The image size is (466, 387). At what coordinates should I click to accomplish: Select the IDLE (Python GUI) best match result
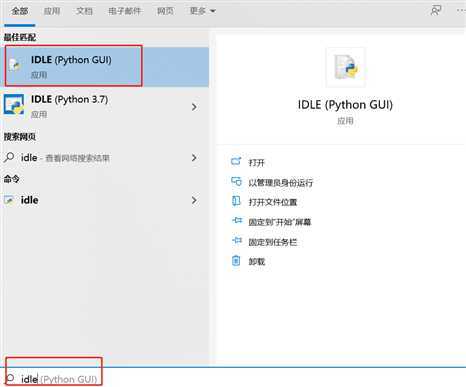point(105,67)
